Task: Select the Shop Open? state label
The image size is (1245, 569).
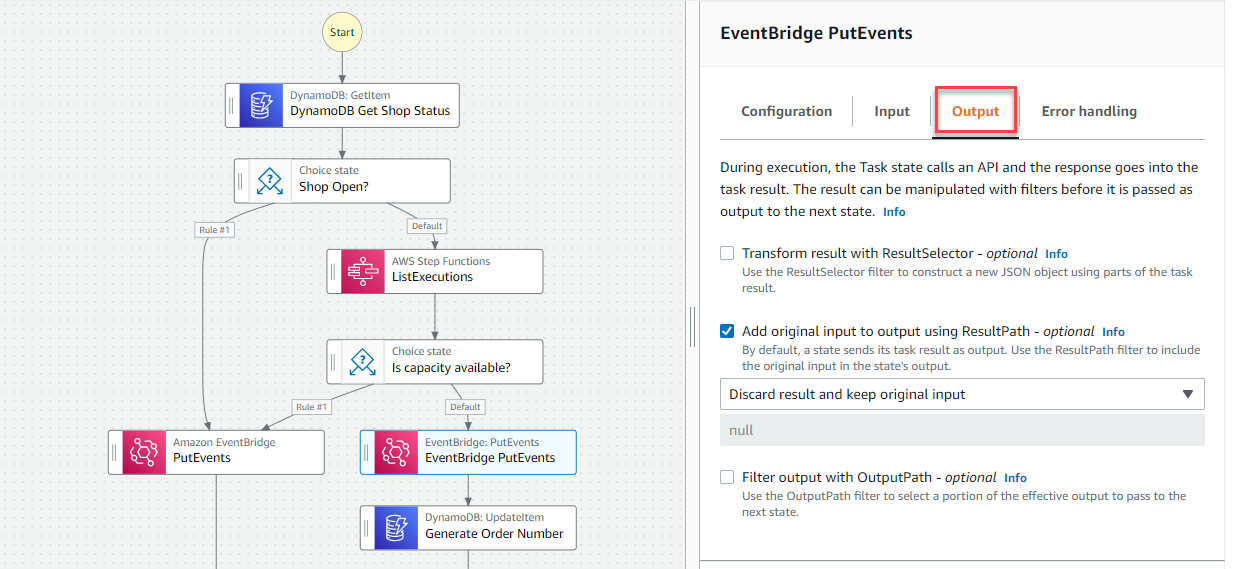Action: click(333, 187)
